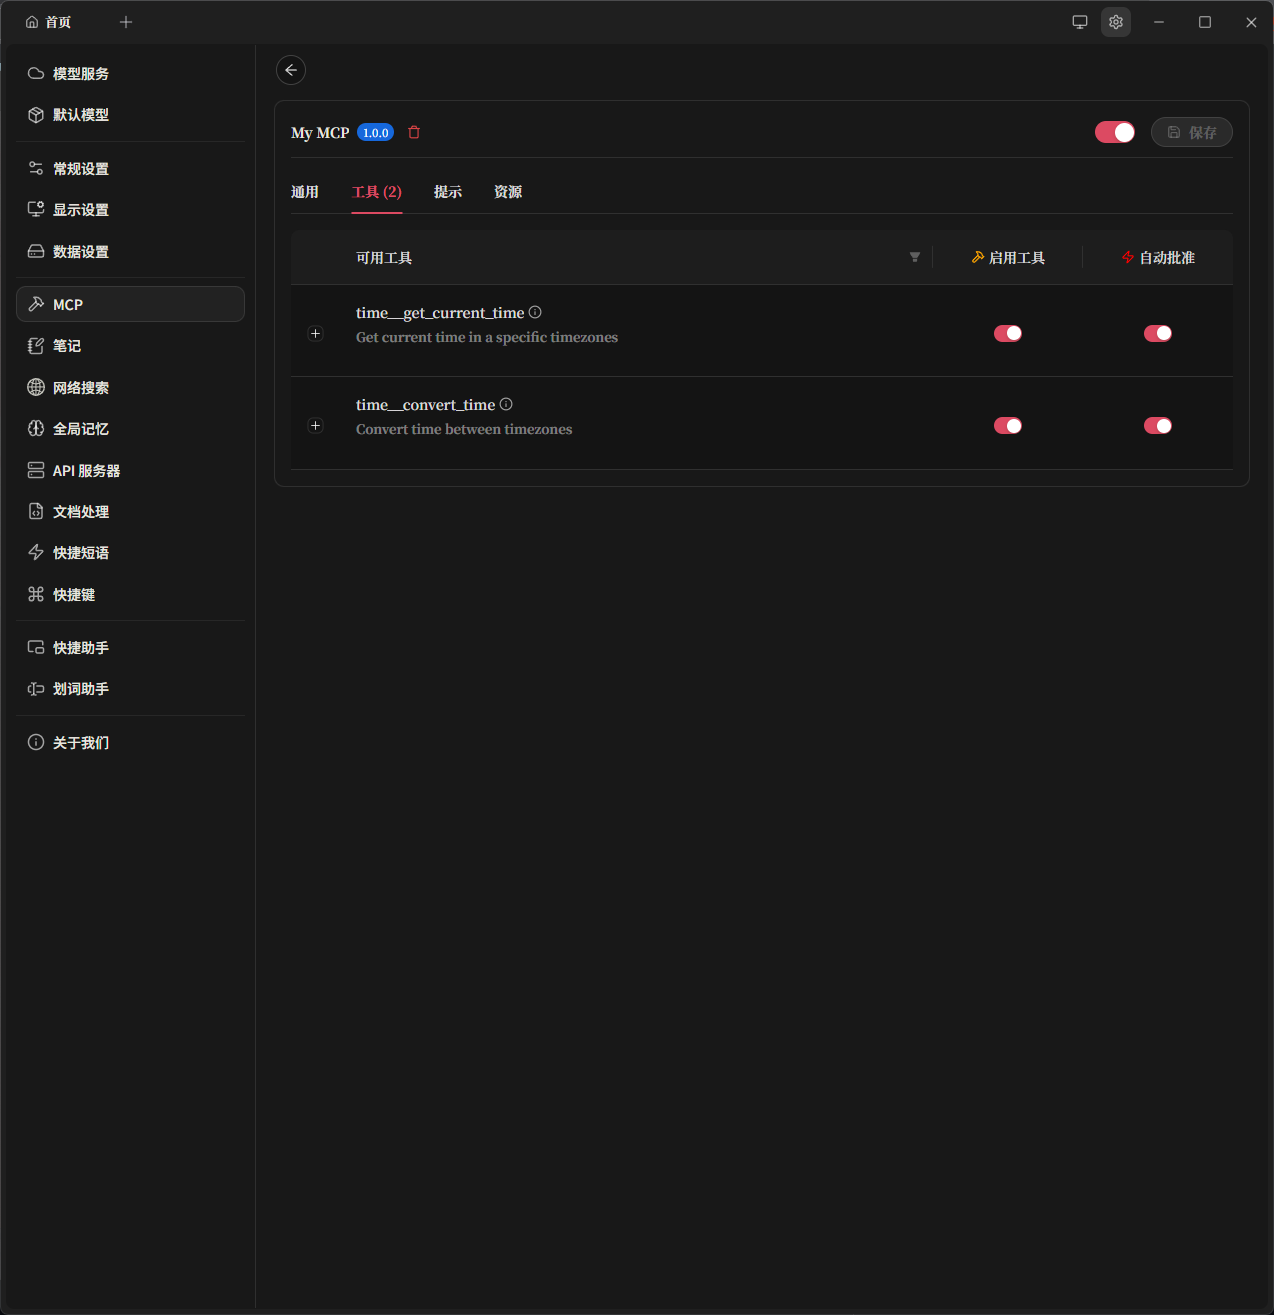
Task: Click the 保存 button
Action: [x=1191, y=132]
